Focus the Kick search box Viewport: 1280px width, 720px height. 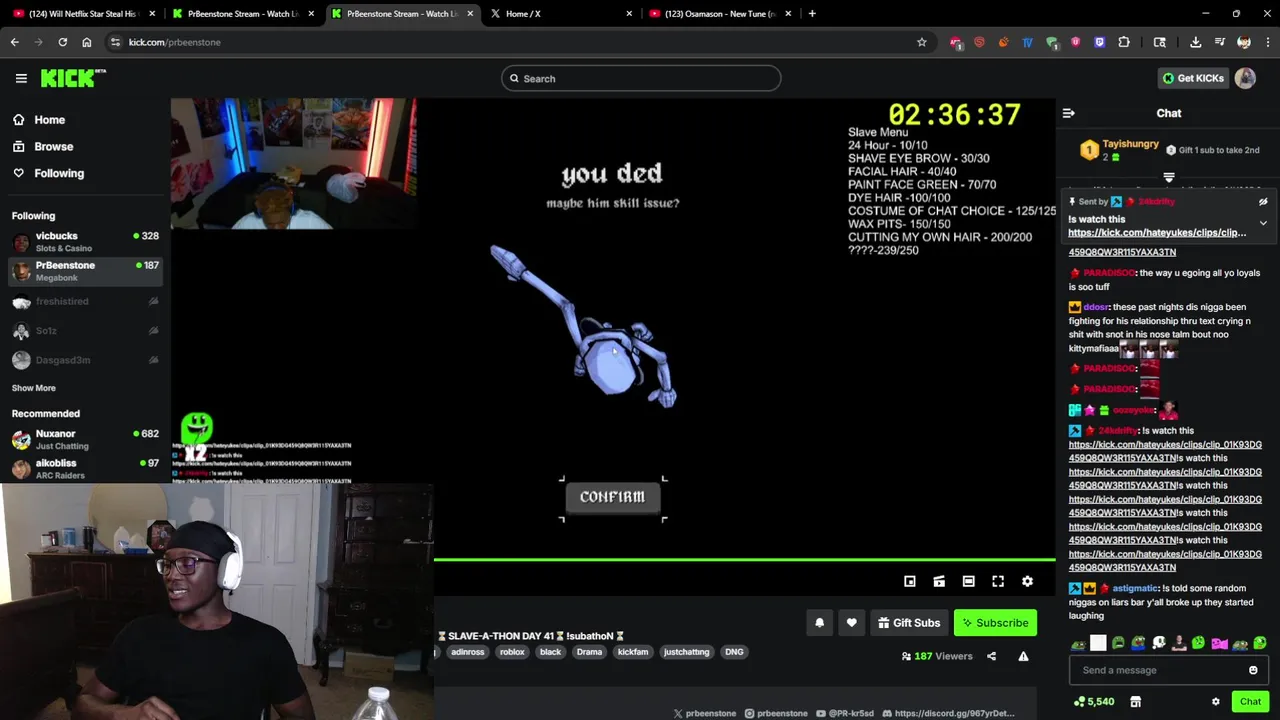tap(641, 78)
